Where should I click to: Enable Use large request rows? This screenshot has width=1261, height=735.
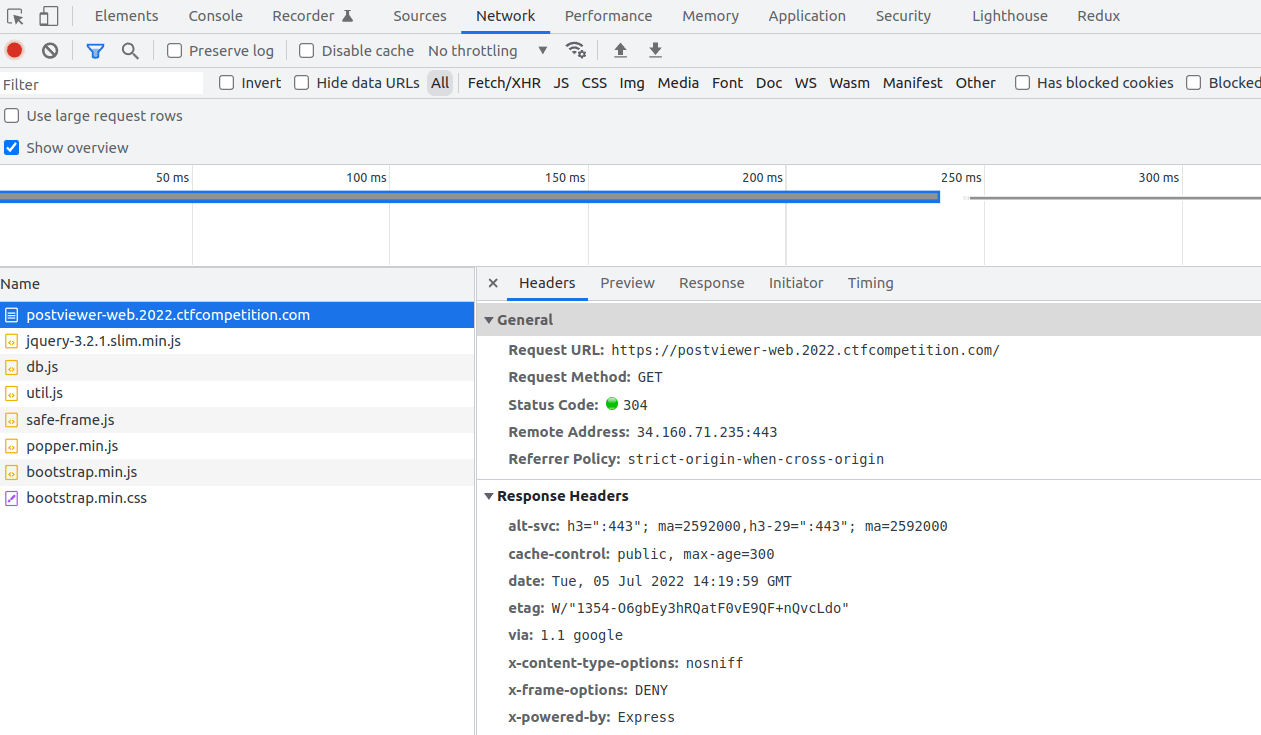(12, 116)
